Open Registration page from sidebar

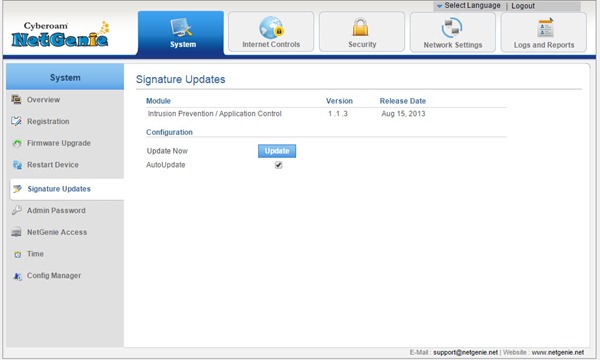tap(48, 121)
